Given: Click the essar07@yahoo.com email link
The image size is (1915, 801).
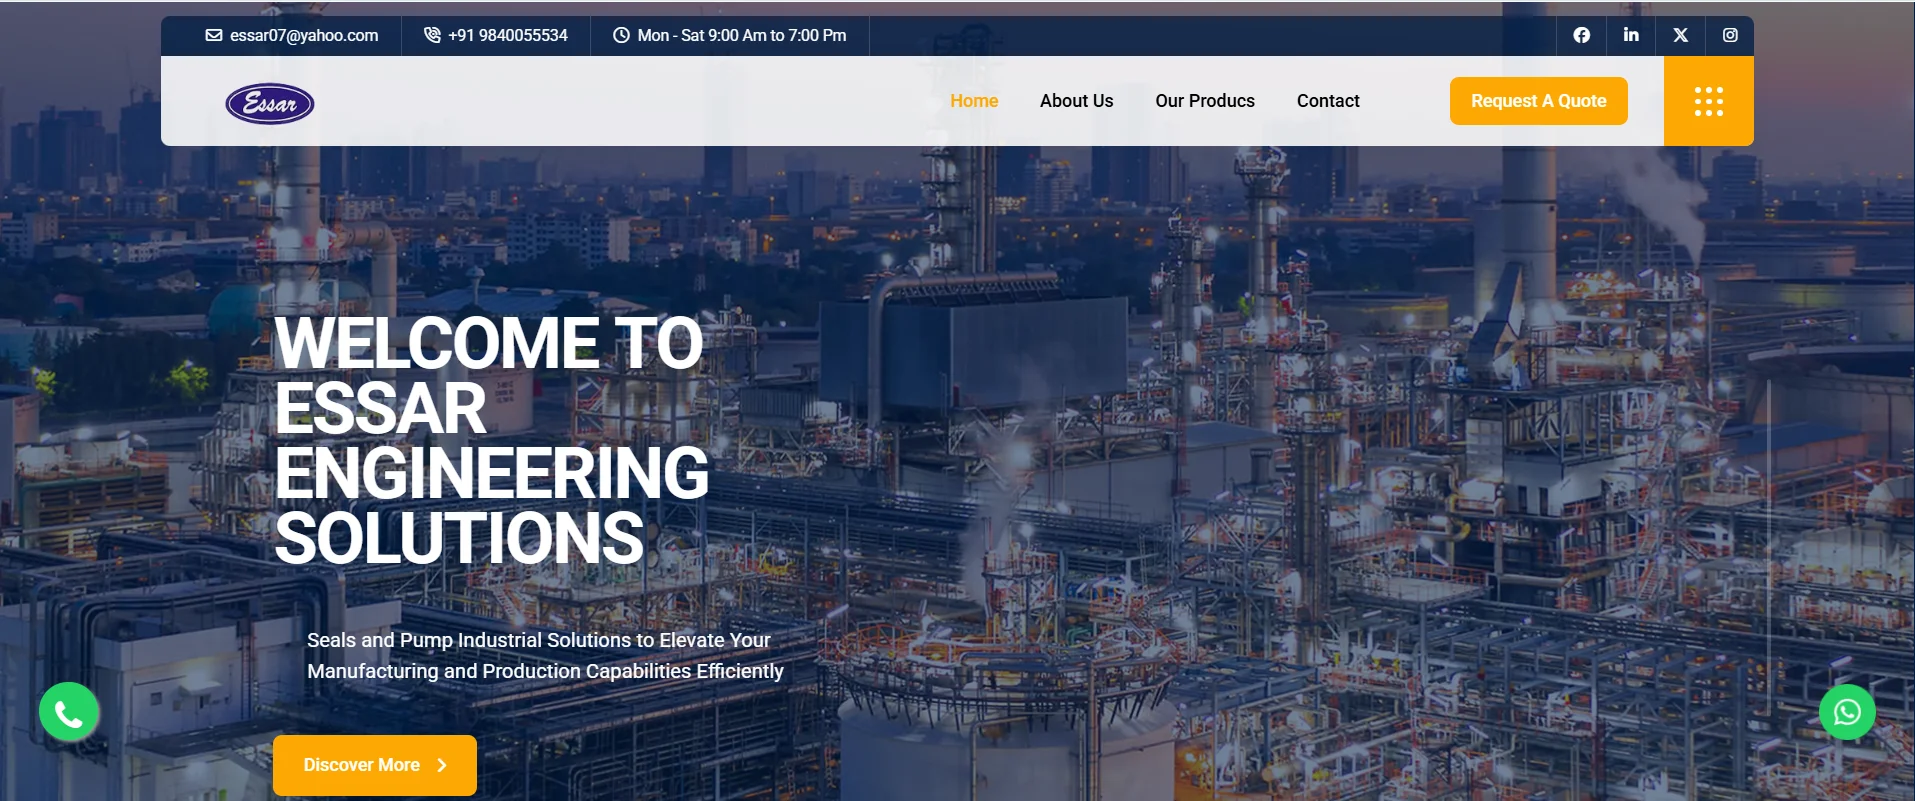Looking at the screenshot, I should [x=304, y=35].
